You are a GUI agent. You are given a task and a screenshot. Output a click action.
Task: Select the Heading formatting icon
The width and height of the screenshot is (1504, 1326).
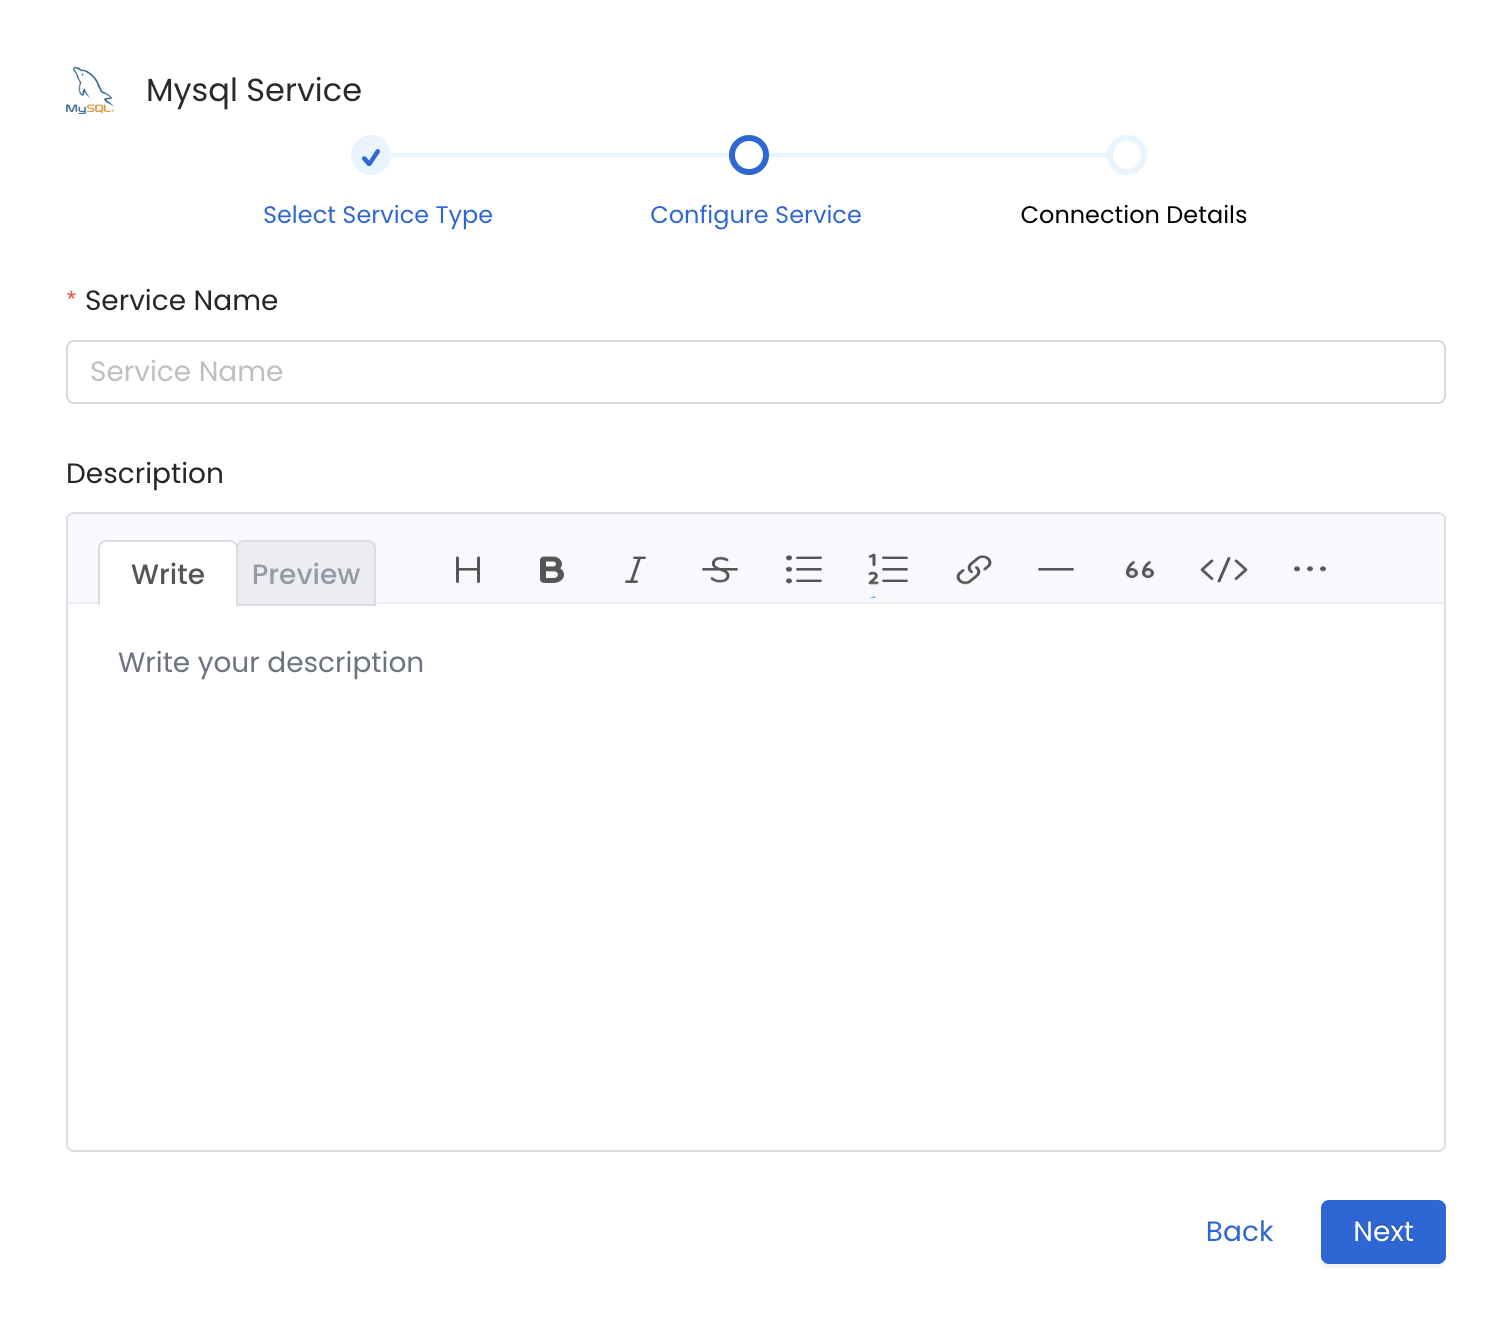467,571
